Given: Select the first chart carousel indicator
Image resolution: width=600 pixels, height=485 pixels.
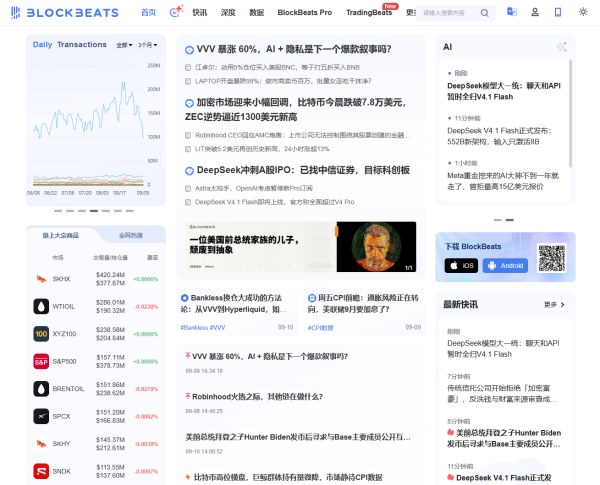Looking at the screenshot, I should pyautogui.click(x=58, y=211).
